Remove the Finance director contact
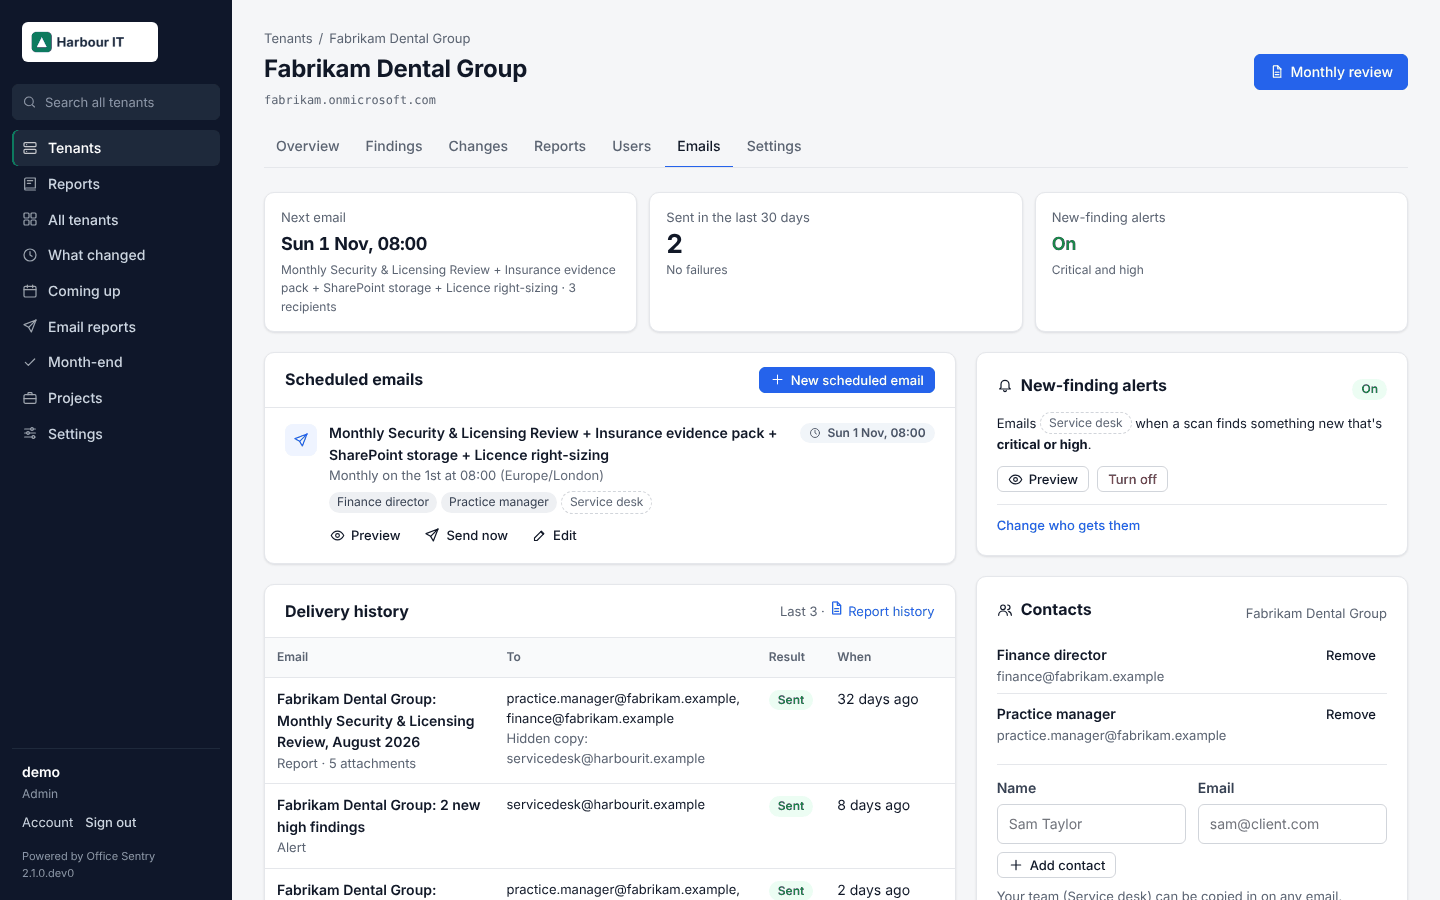 [x=1351, y=656]
